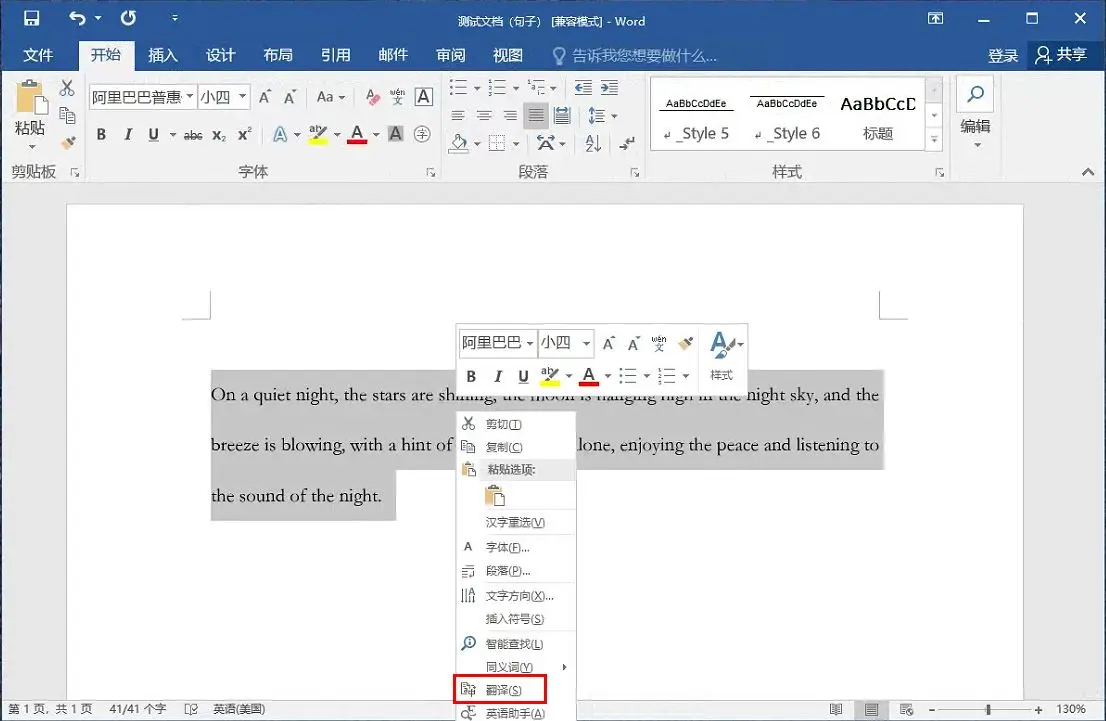
Task: Choose 翻译(S) from the context menu
Action: click(x=502, y=690)
